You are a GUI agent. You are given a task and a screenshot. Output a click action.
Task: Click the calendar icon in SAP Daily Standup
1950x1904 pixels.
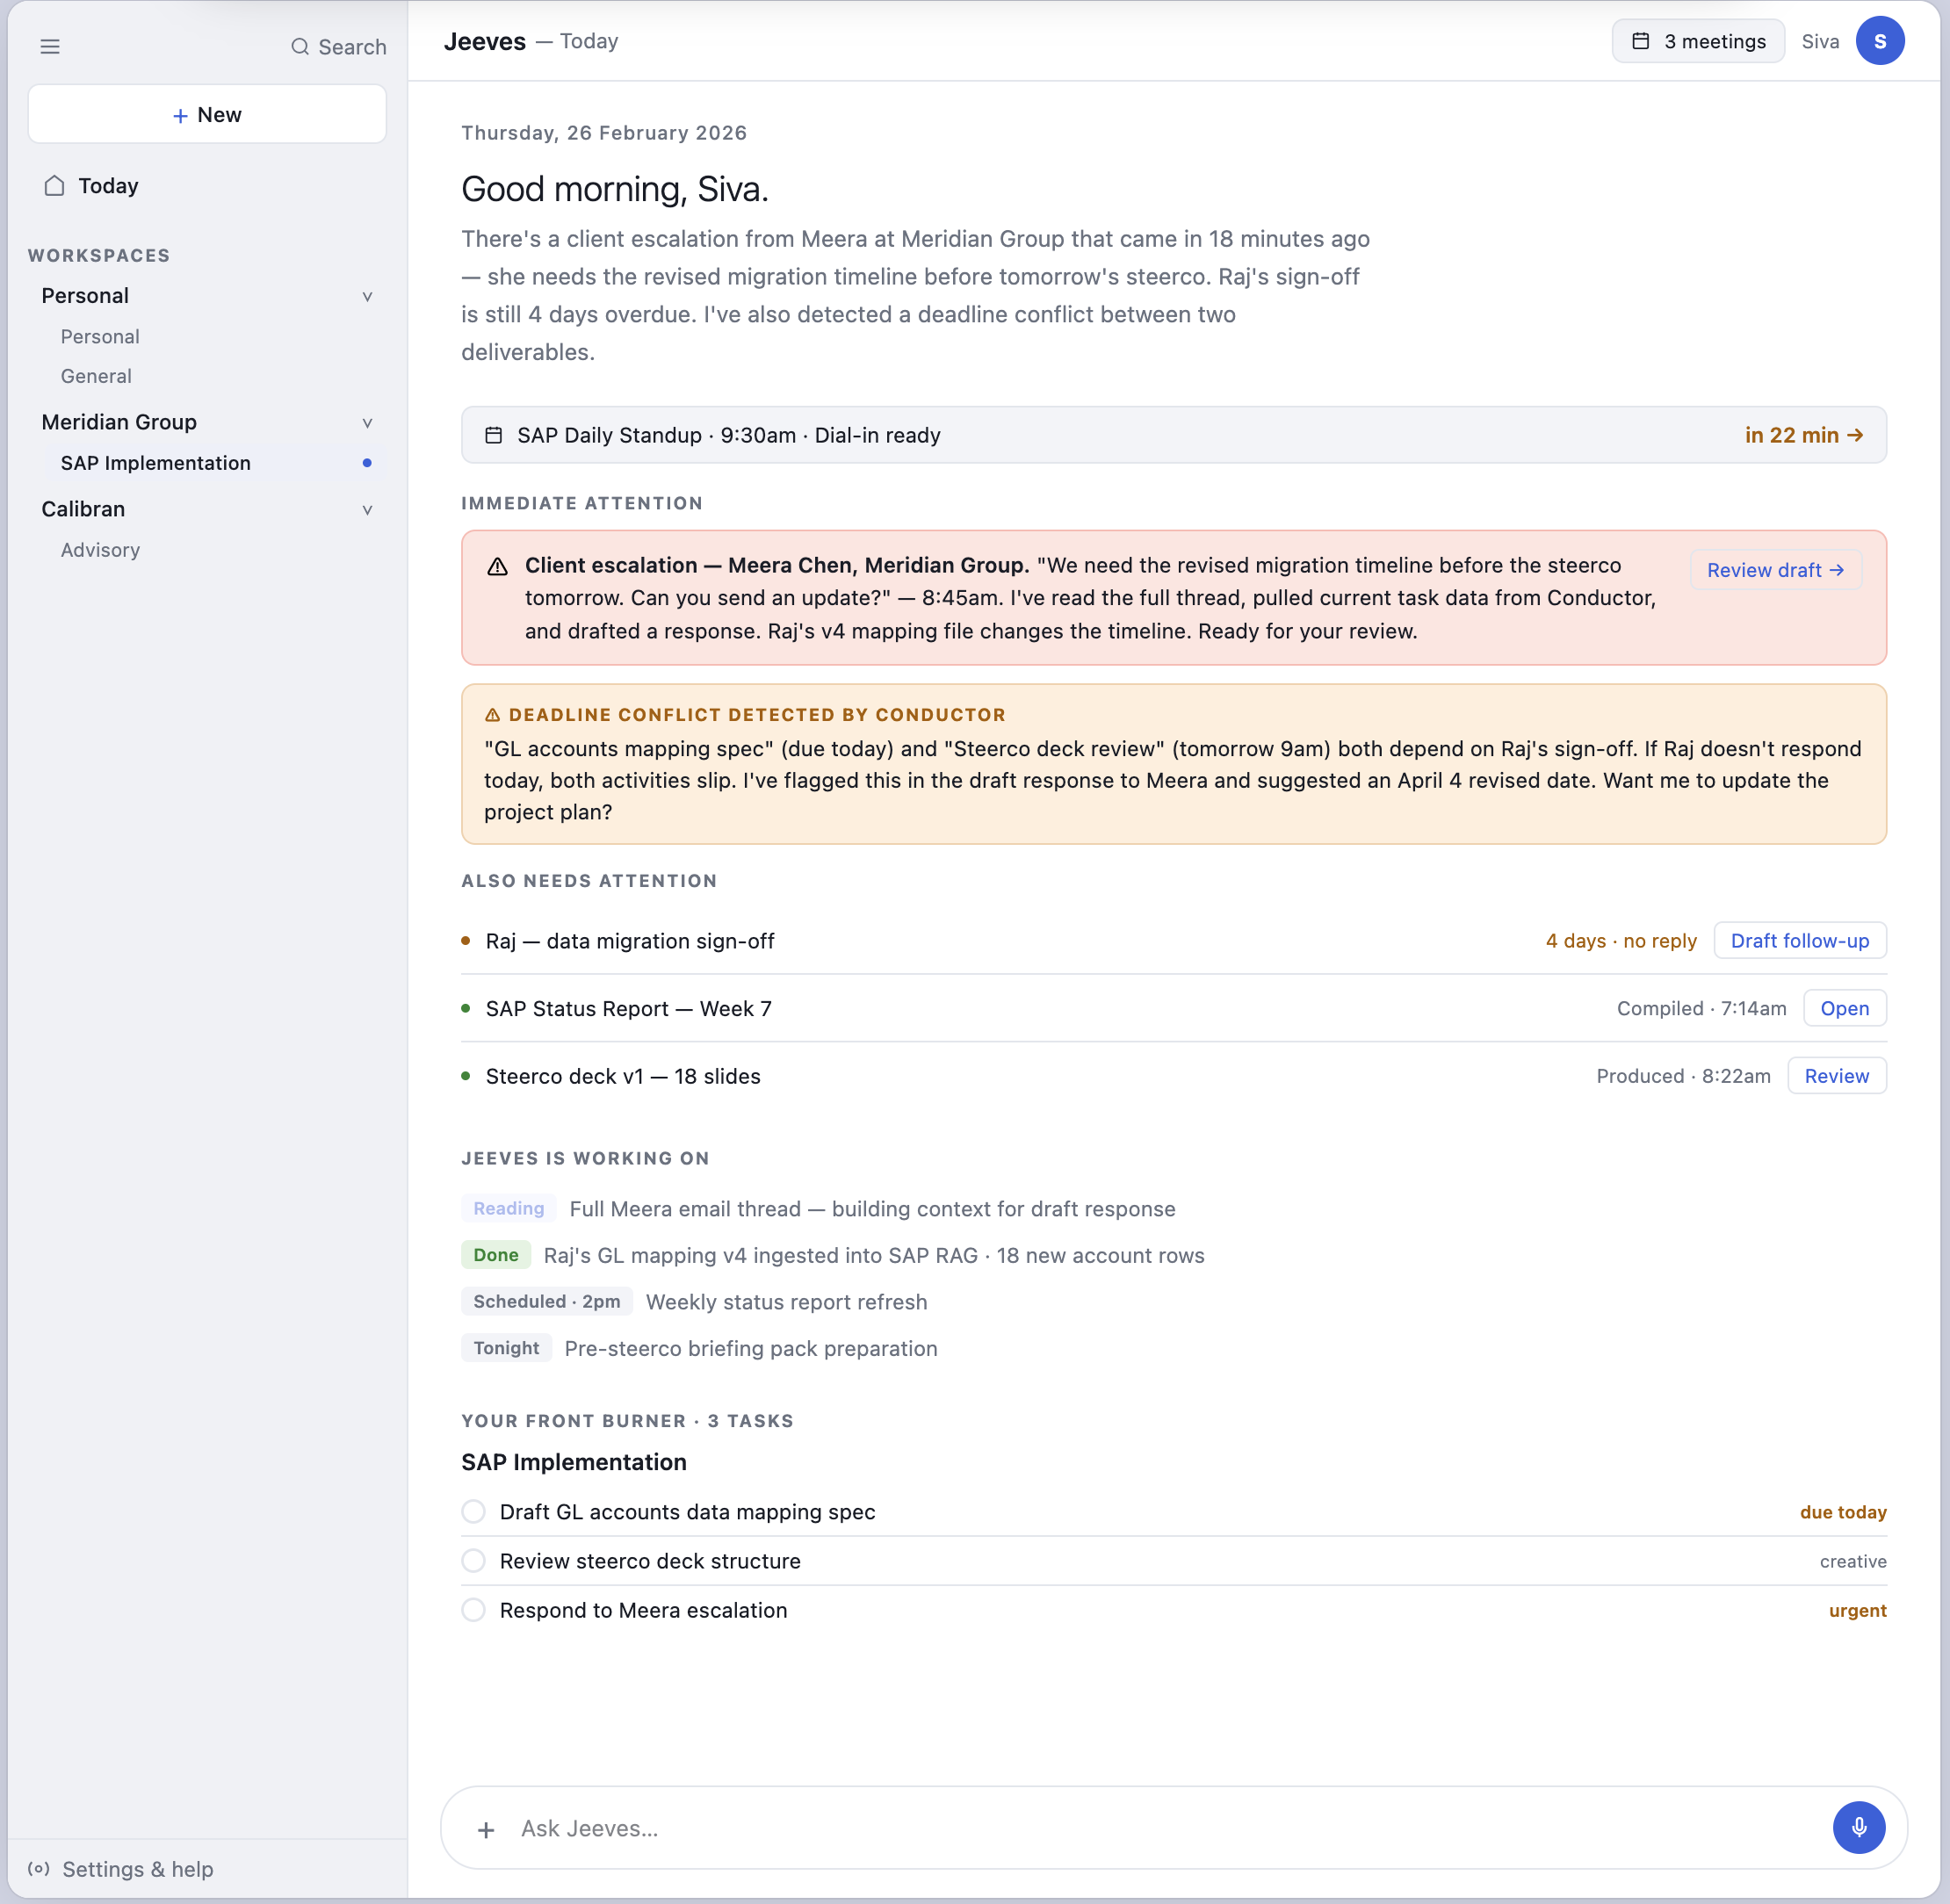[493, 435]
